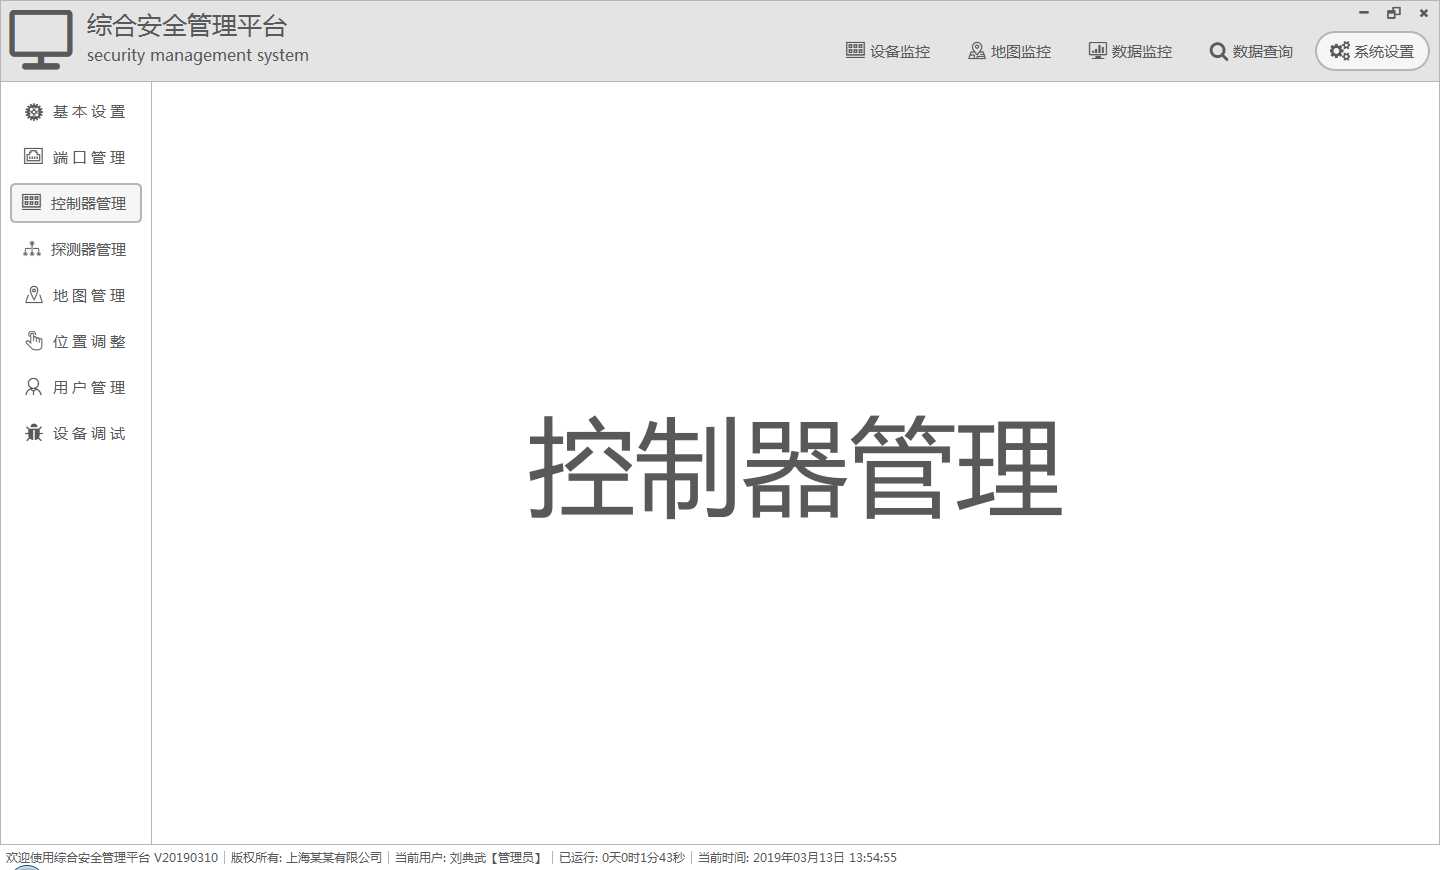The width and height of the screenshot is (1440, 870).
Task: Open the 端口管理 sidebar item
Action: (76, 158)
